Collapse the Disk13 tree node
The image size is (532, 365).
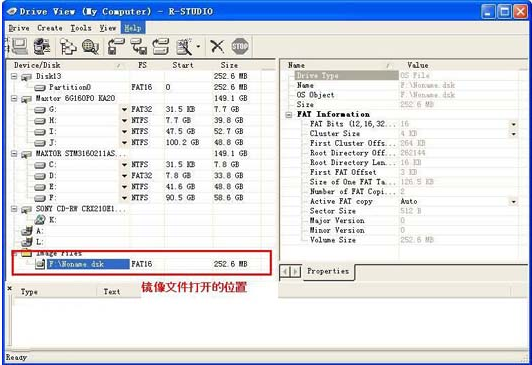tap(14, 76)
